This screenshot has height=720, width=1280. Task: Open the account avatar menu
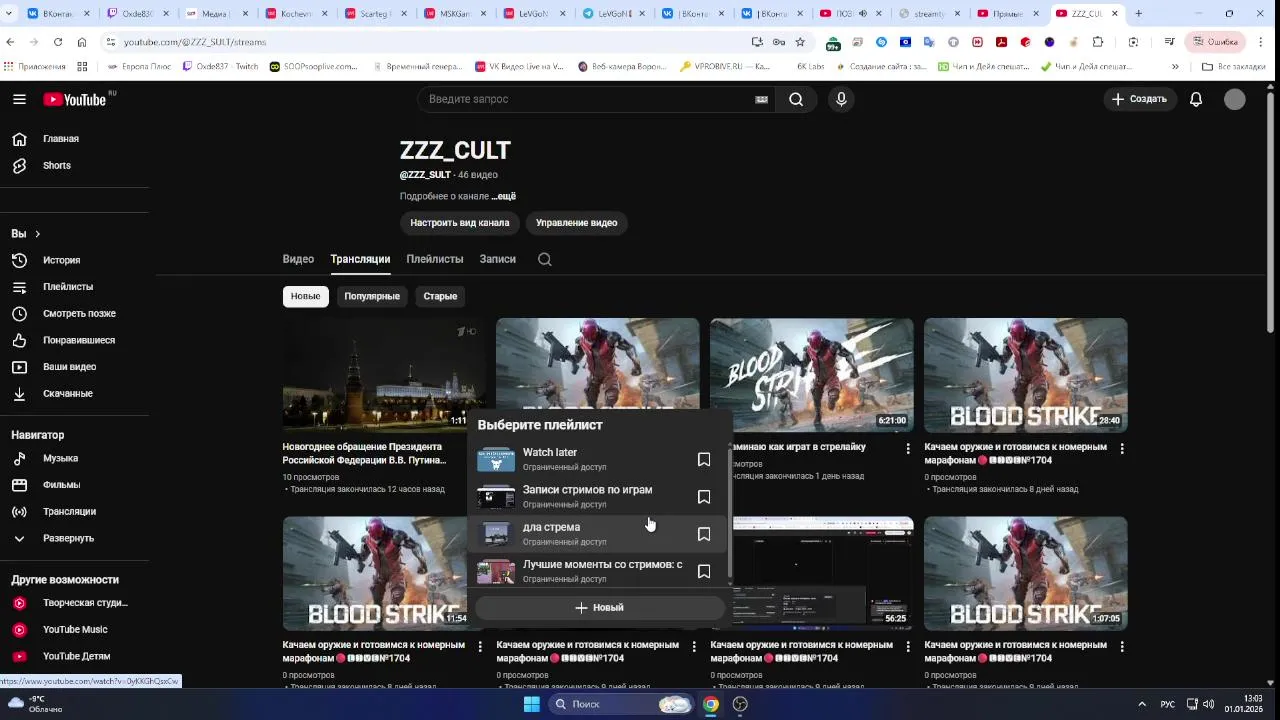[1235, 99]
